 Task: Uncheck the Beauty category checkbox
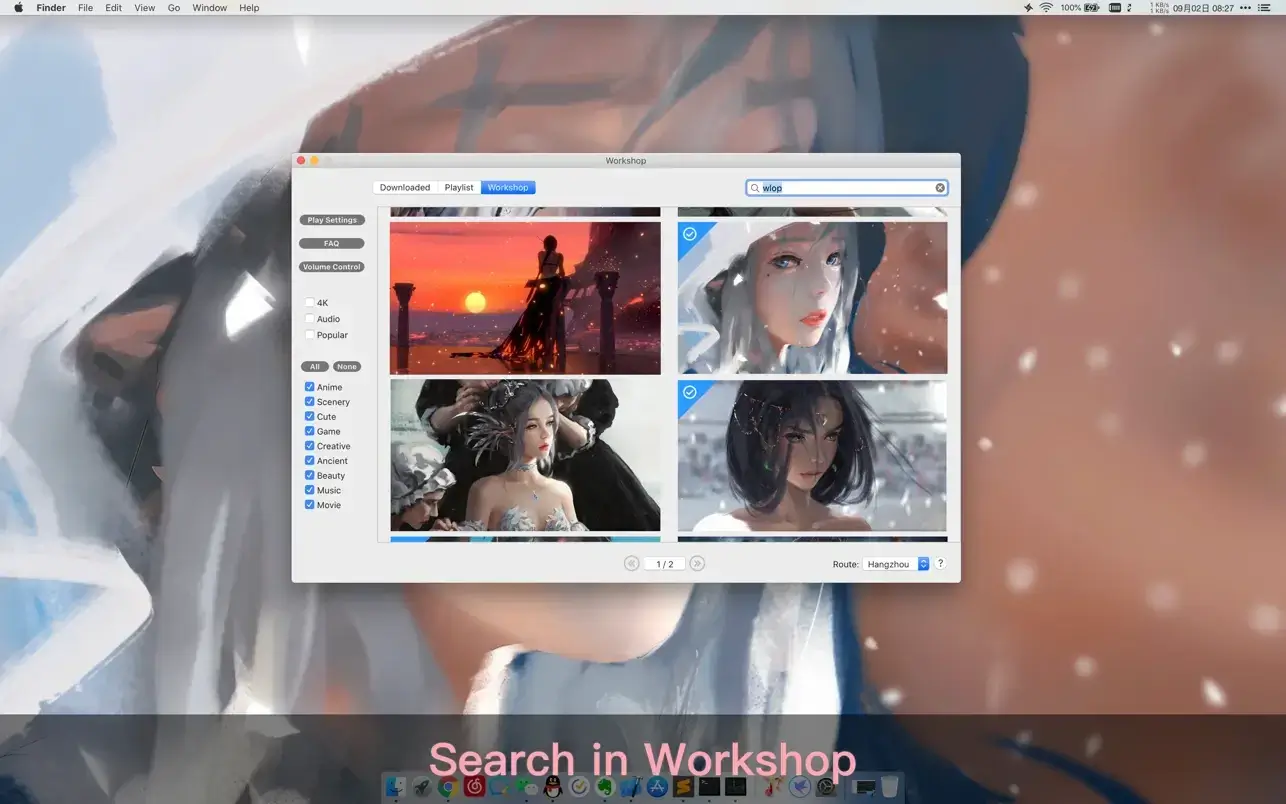(309, 475)
